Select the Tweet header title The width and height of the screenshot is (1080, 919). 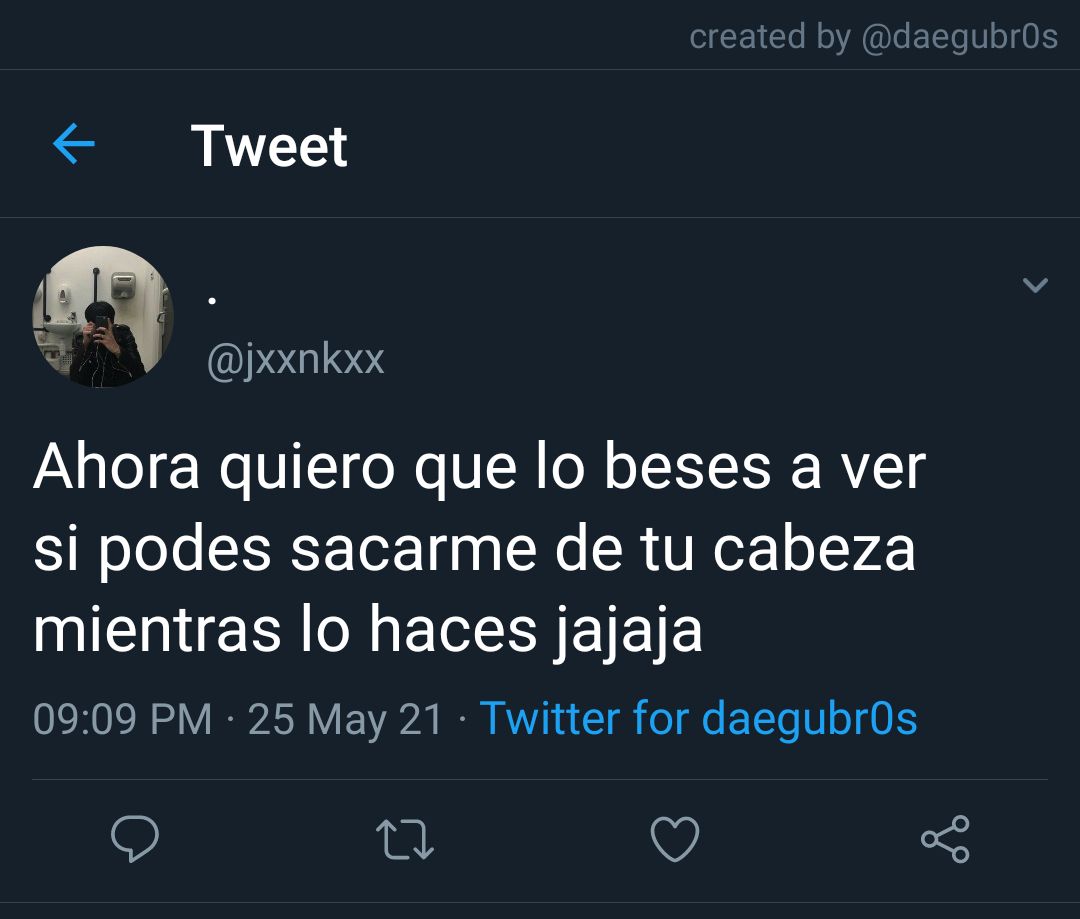click(x=269, y=145)
